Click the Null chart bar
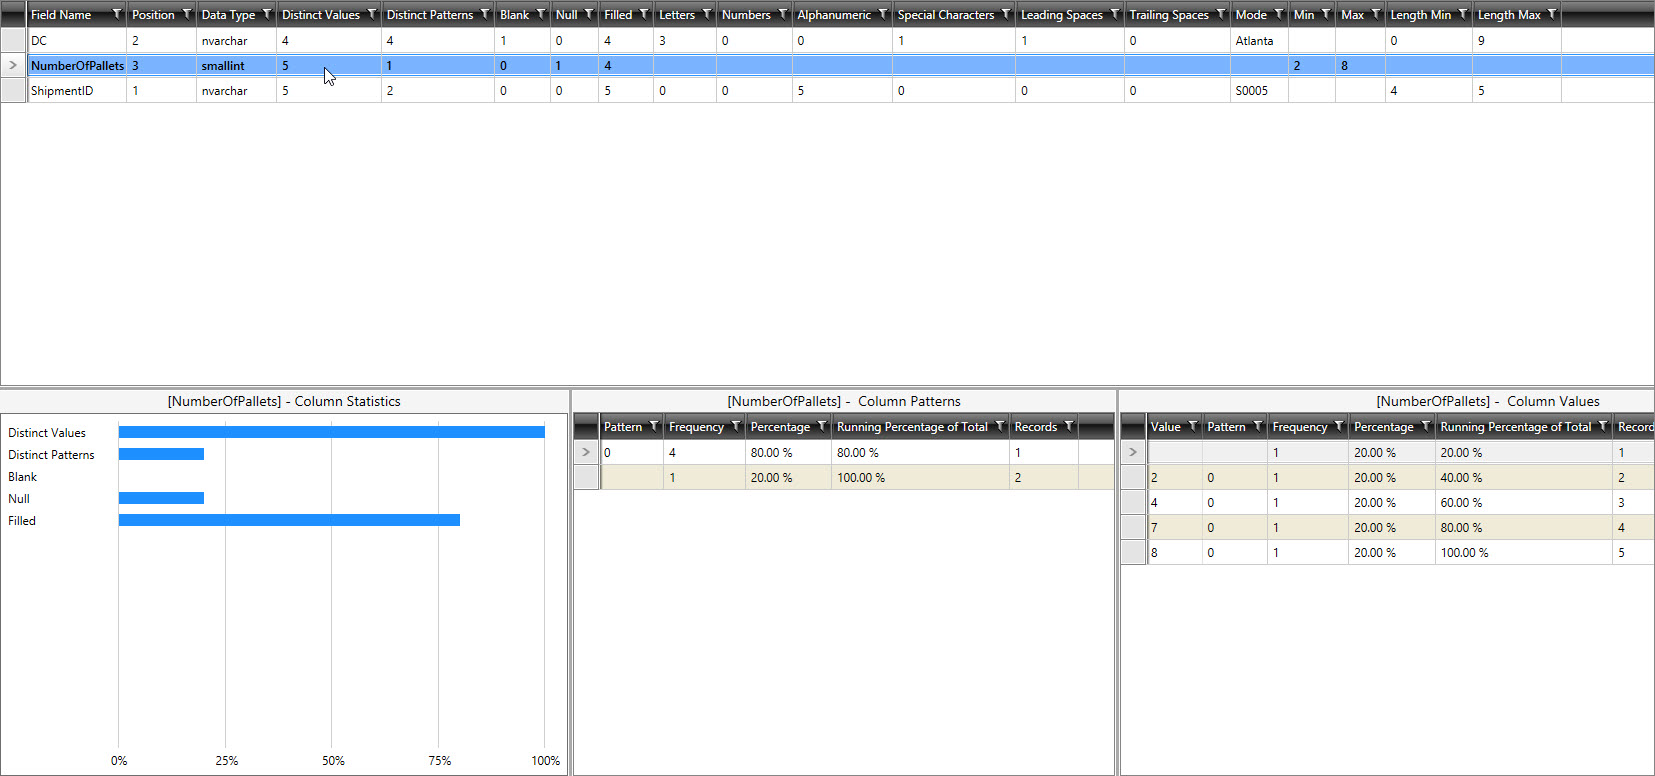Viewport: 1655px width, 776px height. 161,498
